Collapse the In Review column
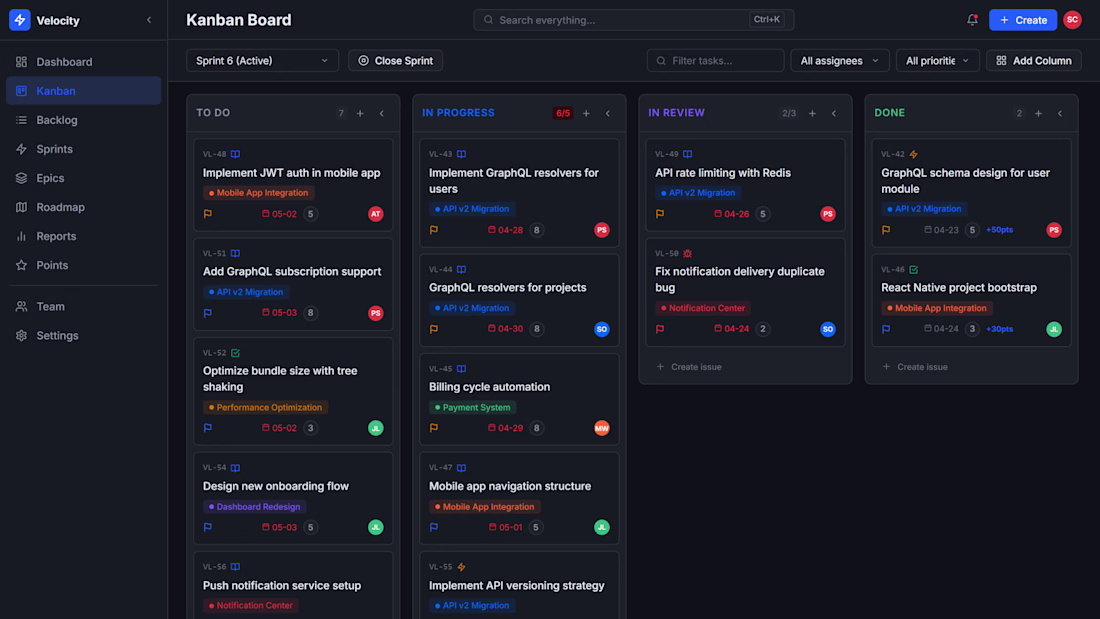 [x=834, y=113]
